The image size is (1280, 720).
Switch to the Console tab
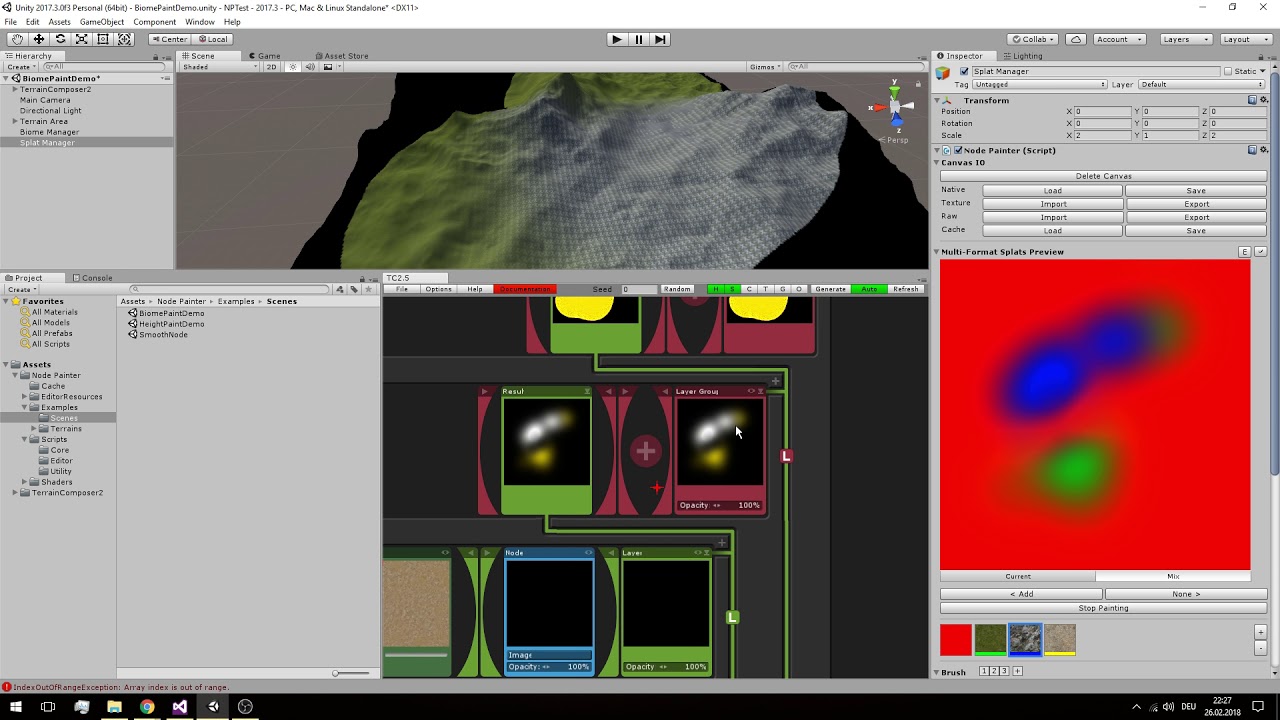tap(92, 278)
